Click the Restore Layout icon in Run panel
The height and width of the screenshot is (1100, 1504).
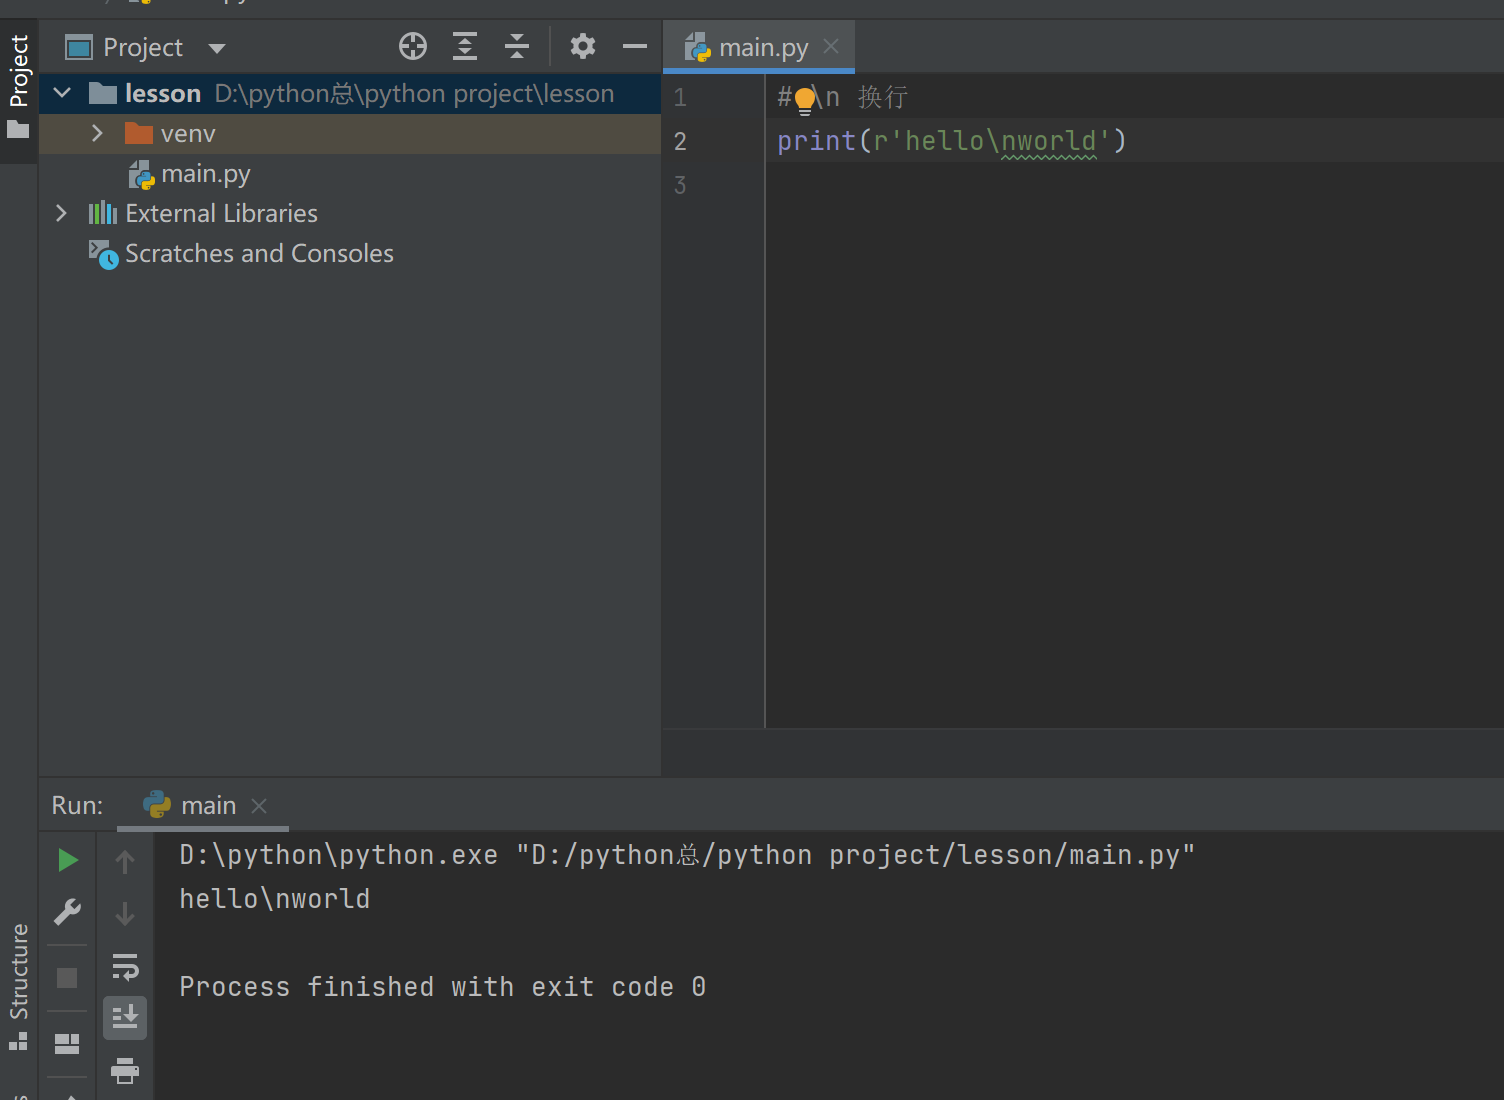point(67,1044)
